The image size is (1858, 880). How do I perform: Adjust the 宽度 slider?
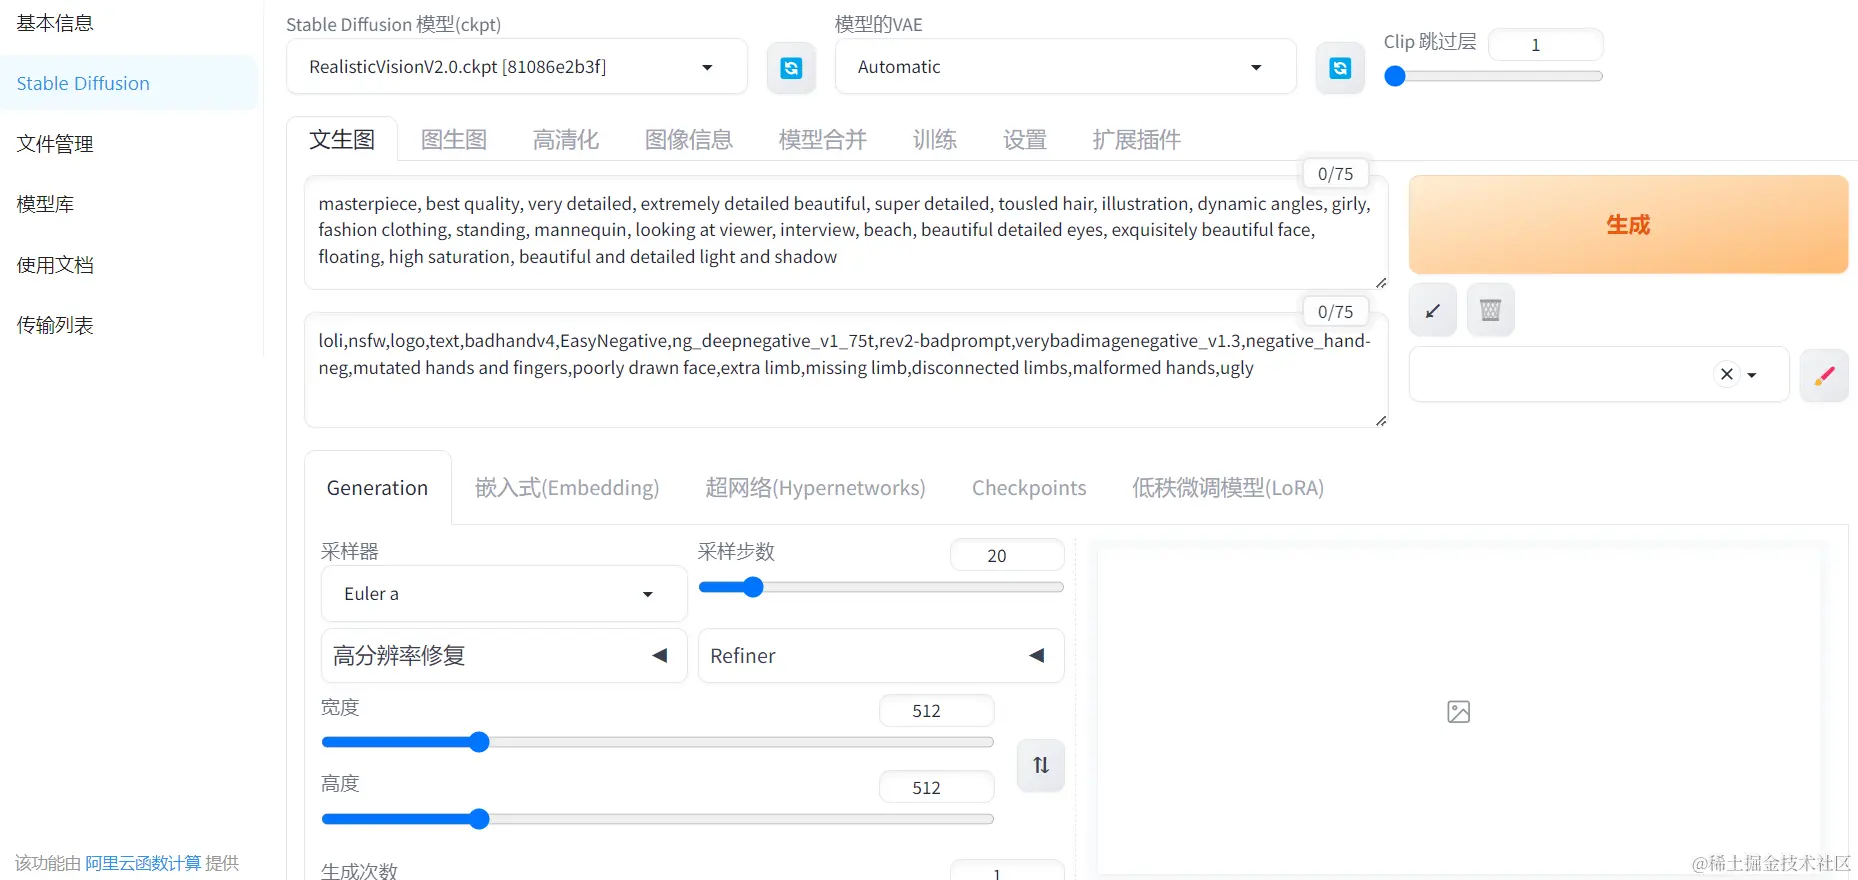coord(657,742)
